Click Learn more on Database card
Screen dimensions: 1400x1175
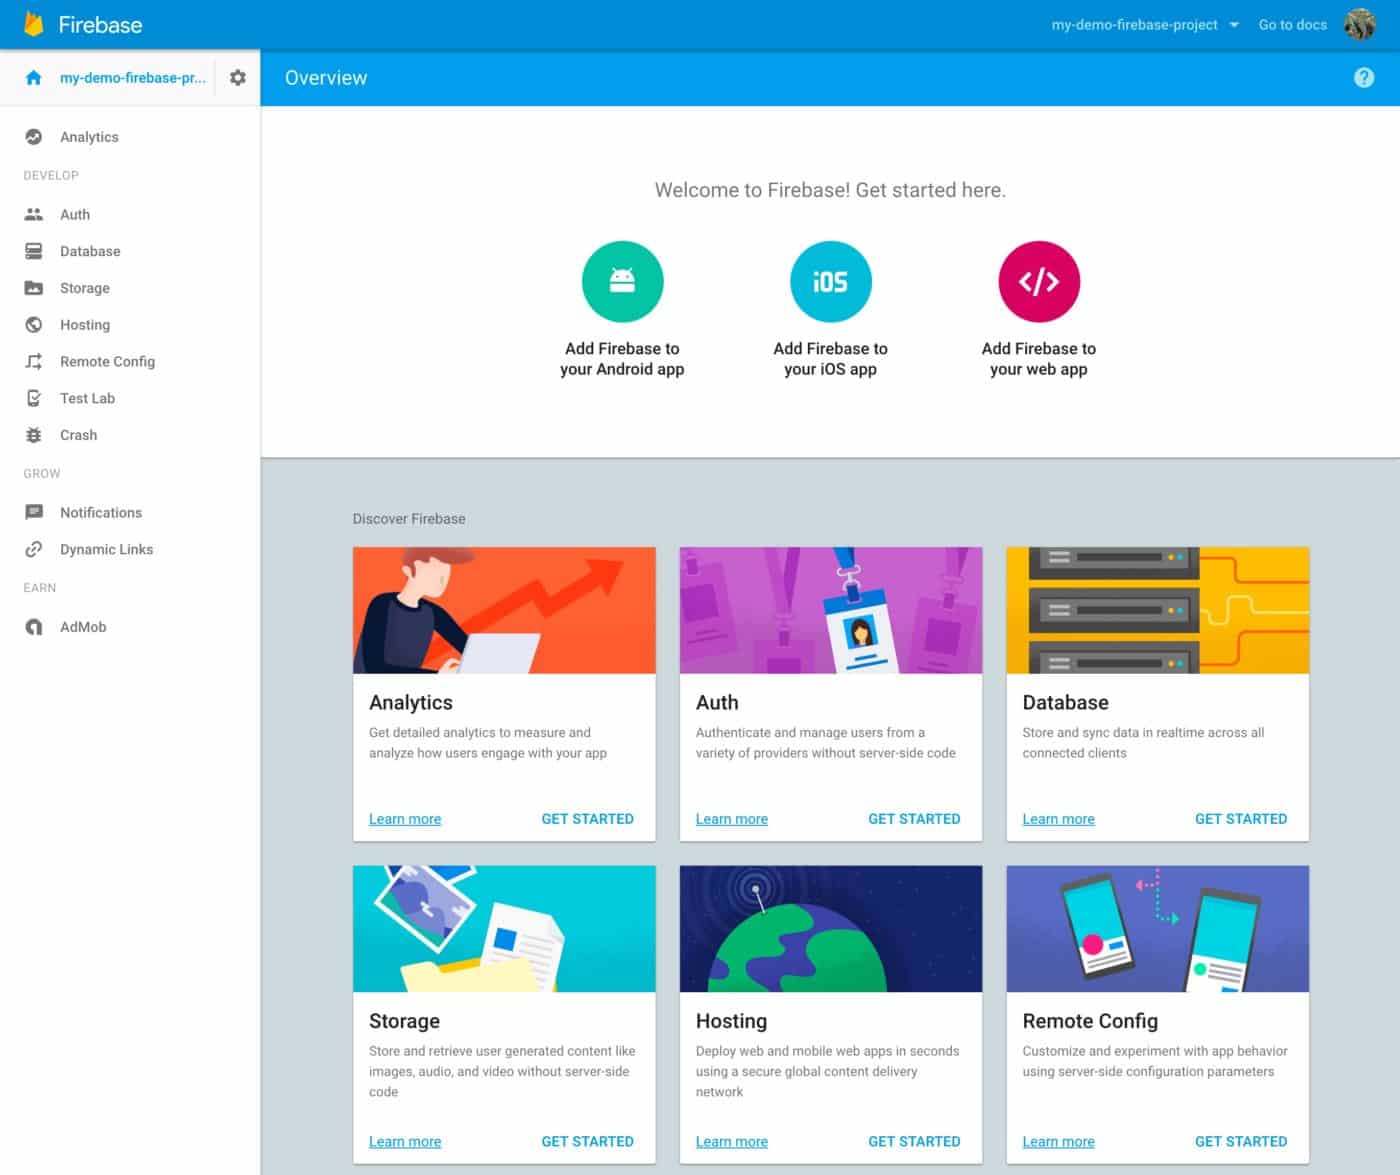tap(1058, 819)
